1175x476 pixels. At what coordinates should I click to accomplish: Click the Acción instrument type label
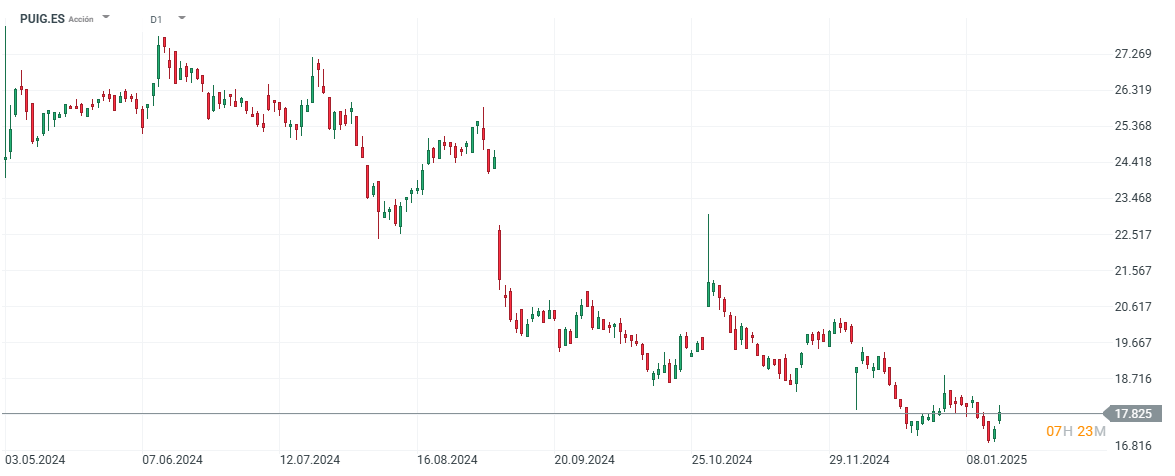(x=81, y=19)
